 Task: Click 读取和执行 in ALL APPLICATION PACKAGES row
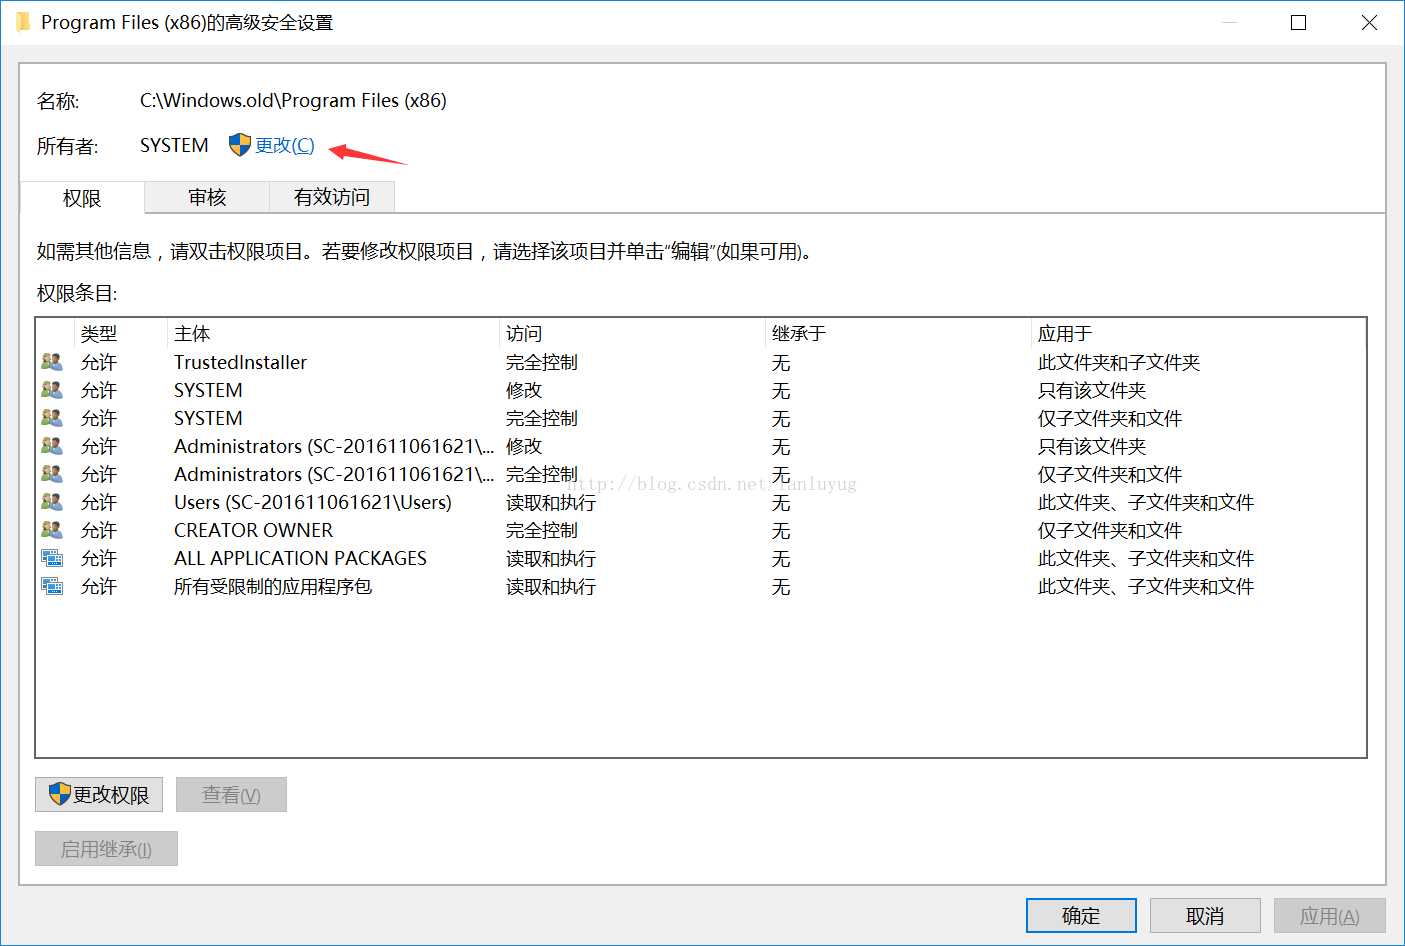coord(551,558)
